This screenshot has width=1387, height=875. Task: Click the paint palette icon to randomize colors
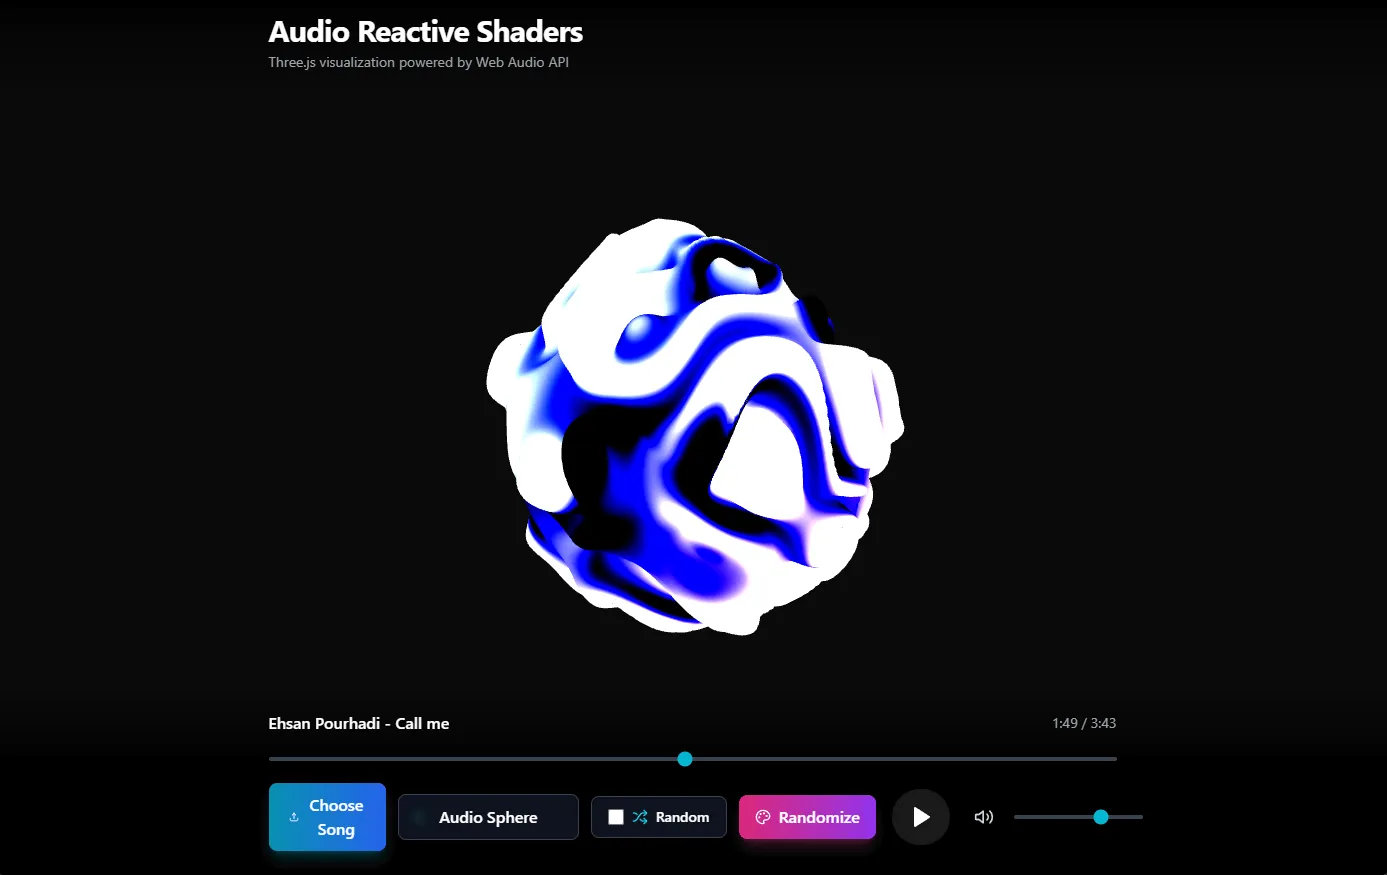click(x=763, y=817)
